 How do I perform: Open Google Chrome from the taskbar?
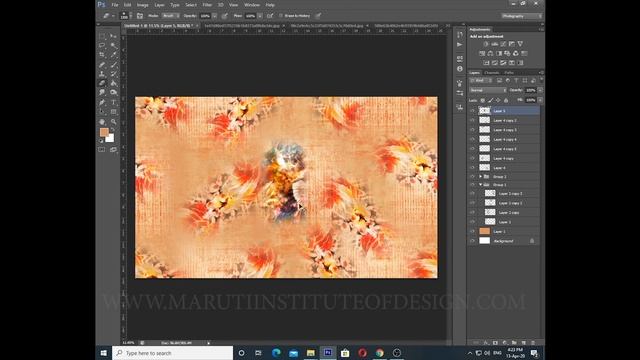pyautogui.click(x=380, y=353)
